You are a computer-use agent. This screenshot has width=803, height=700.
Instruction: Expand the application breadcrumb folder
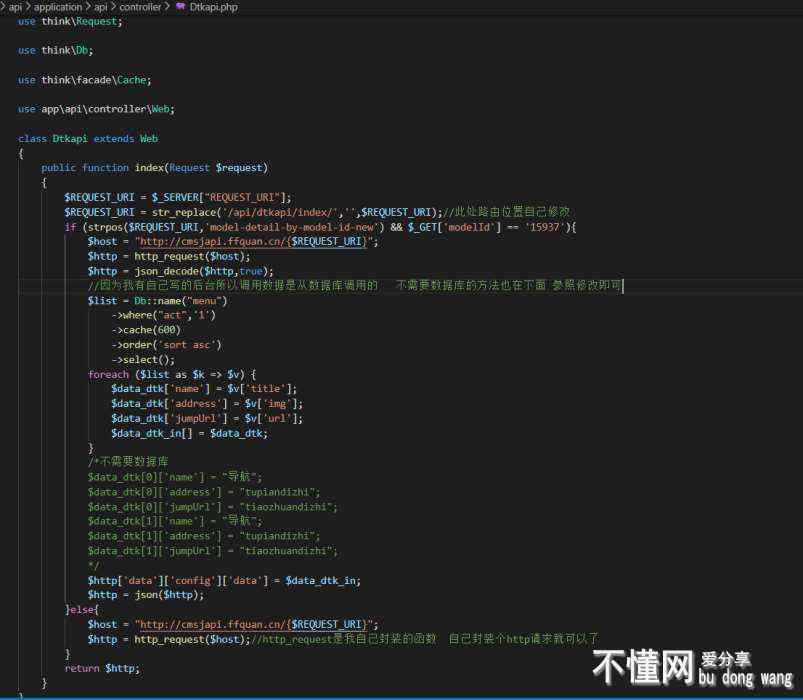58,7
